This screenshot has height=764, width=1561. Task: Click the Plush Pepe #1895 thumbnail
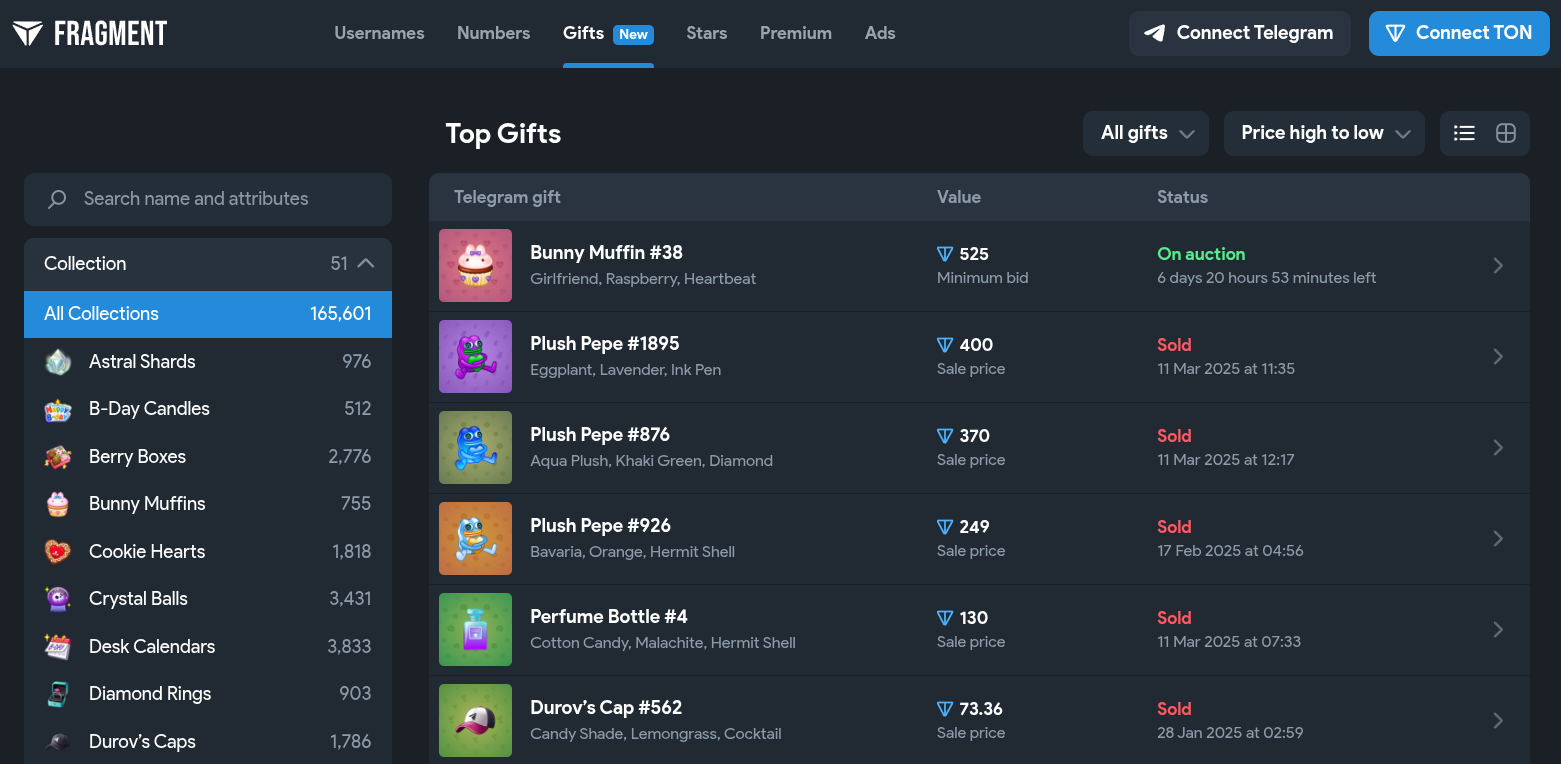point(475,357)
